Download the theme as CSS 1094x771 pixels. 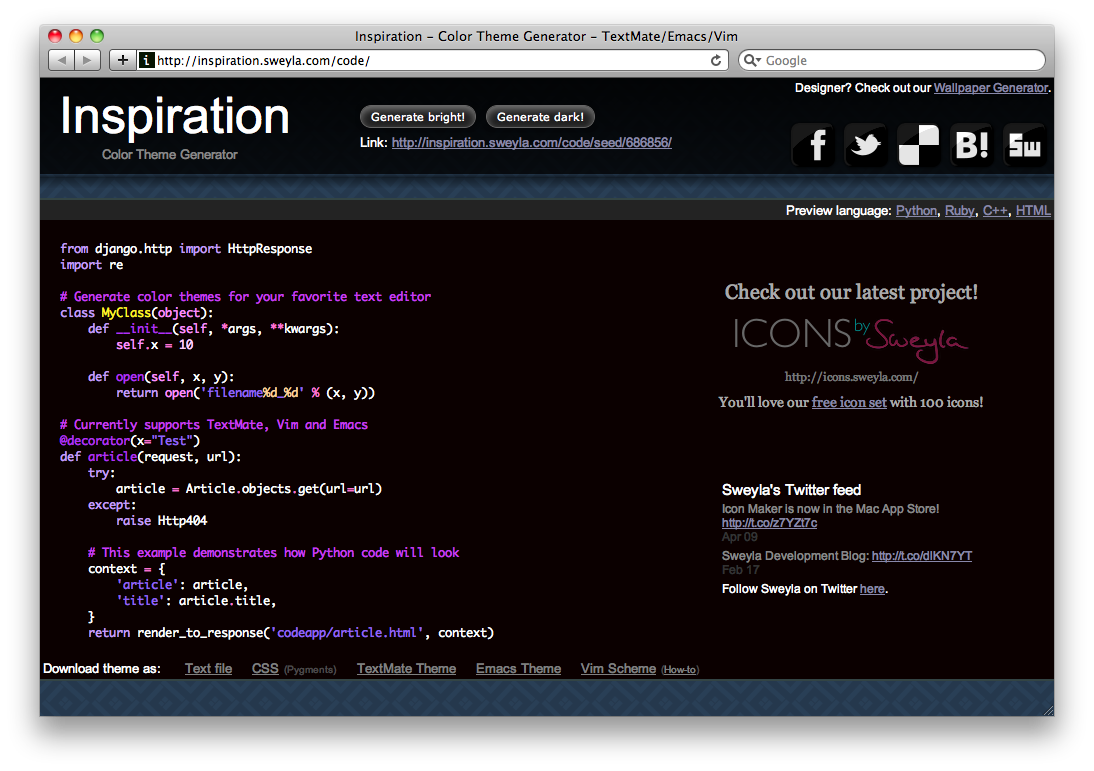(x=265, y=668)
